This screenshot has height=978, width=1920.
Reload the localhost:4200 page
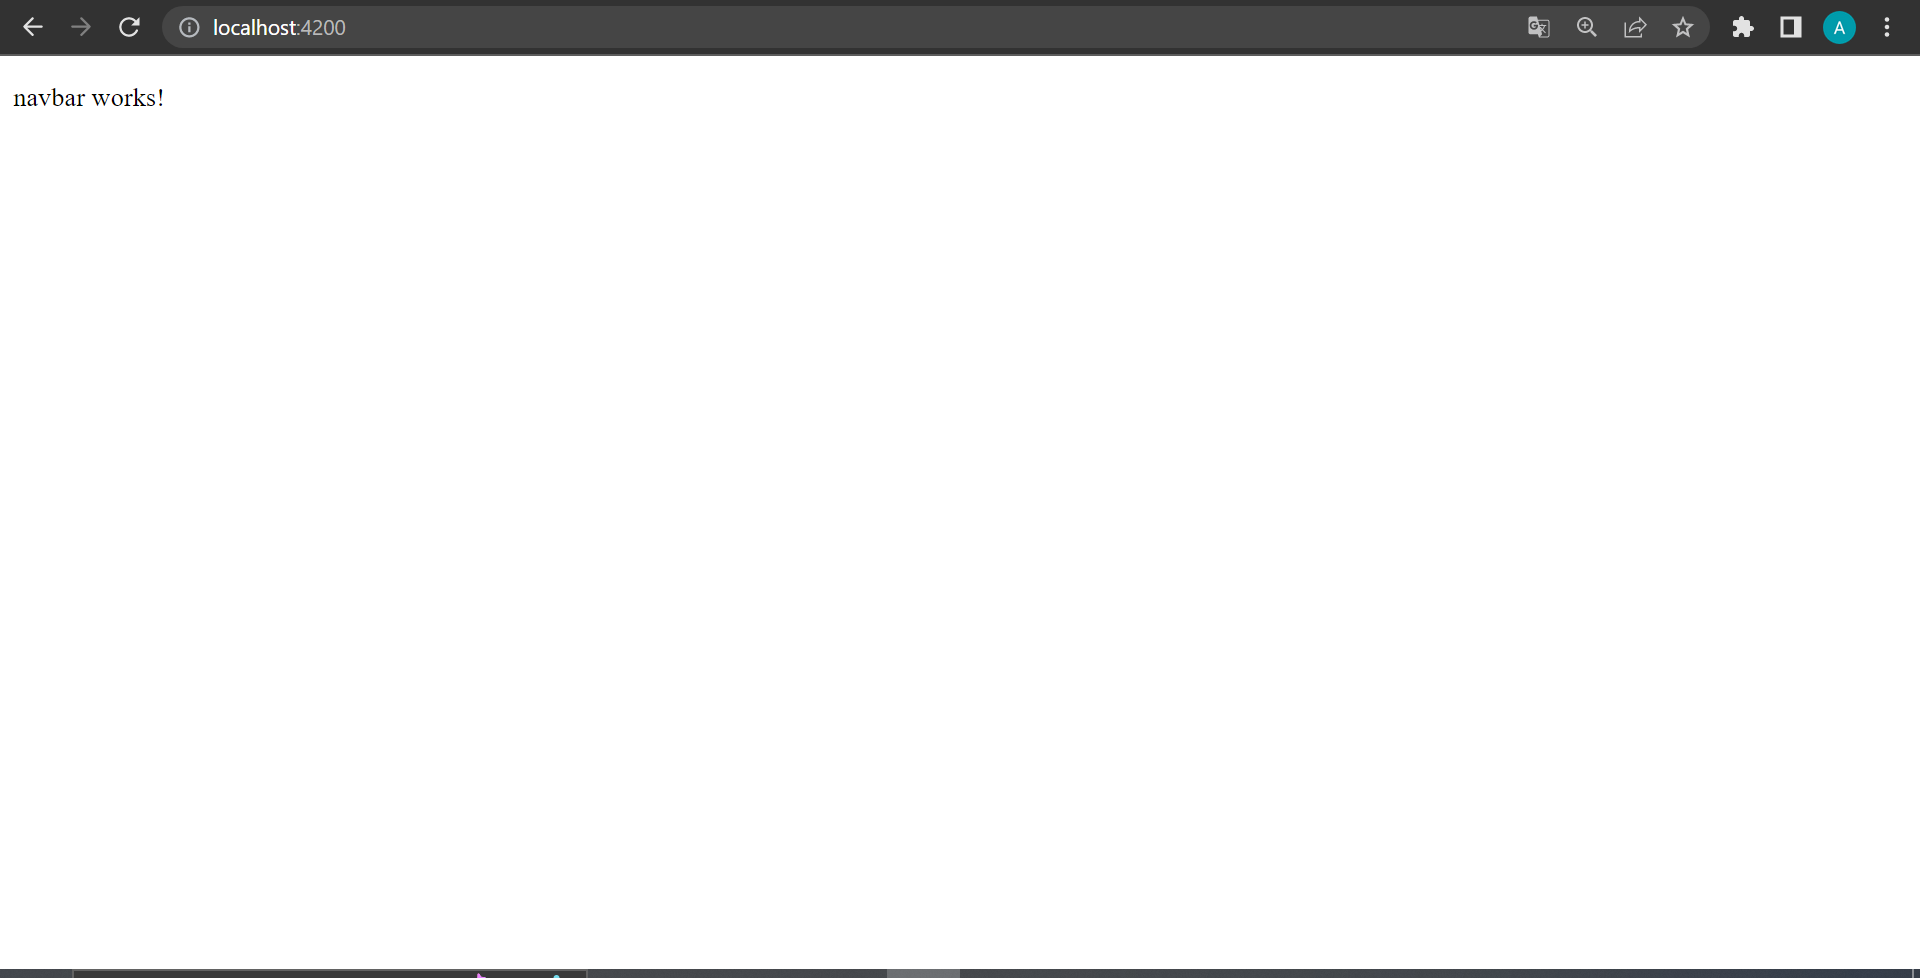pos(129,27)
